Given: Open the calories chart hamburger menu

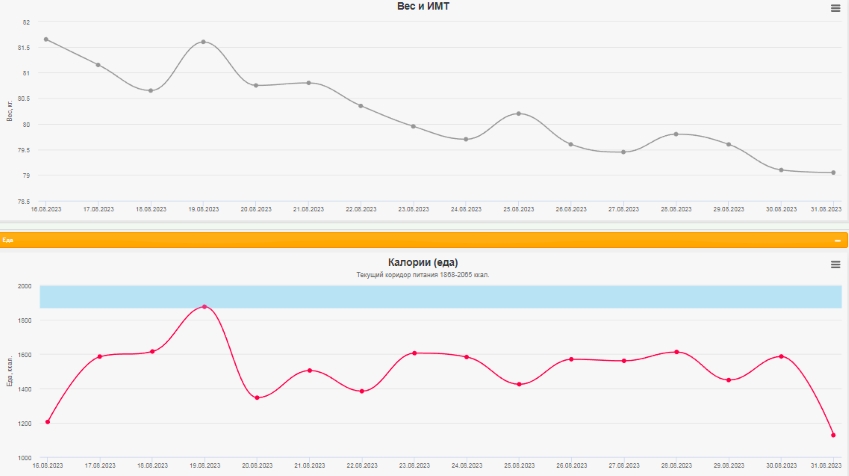Looking at the screenshot, I should click(835, 264).
